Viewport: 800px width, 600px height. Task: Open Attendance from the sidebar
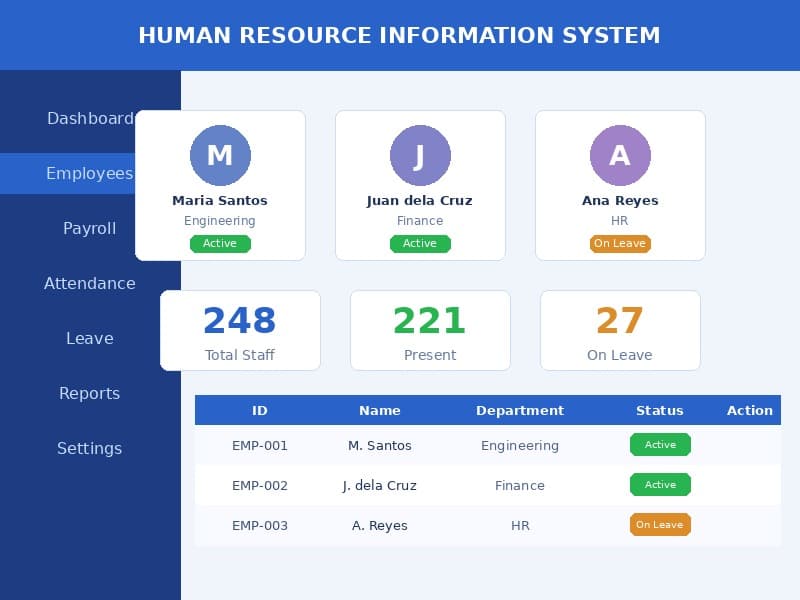click(90, 283)
